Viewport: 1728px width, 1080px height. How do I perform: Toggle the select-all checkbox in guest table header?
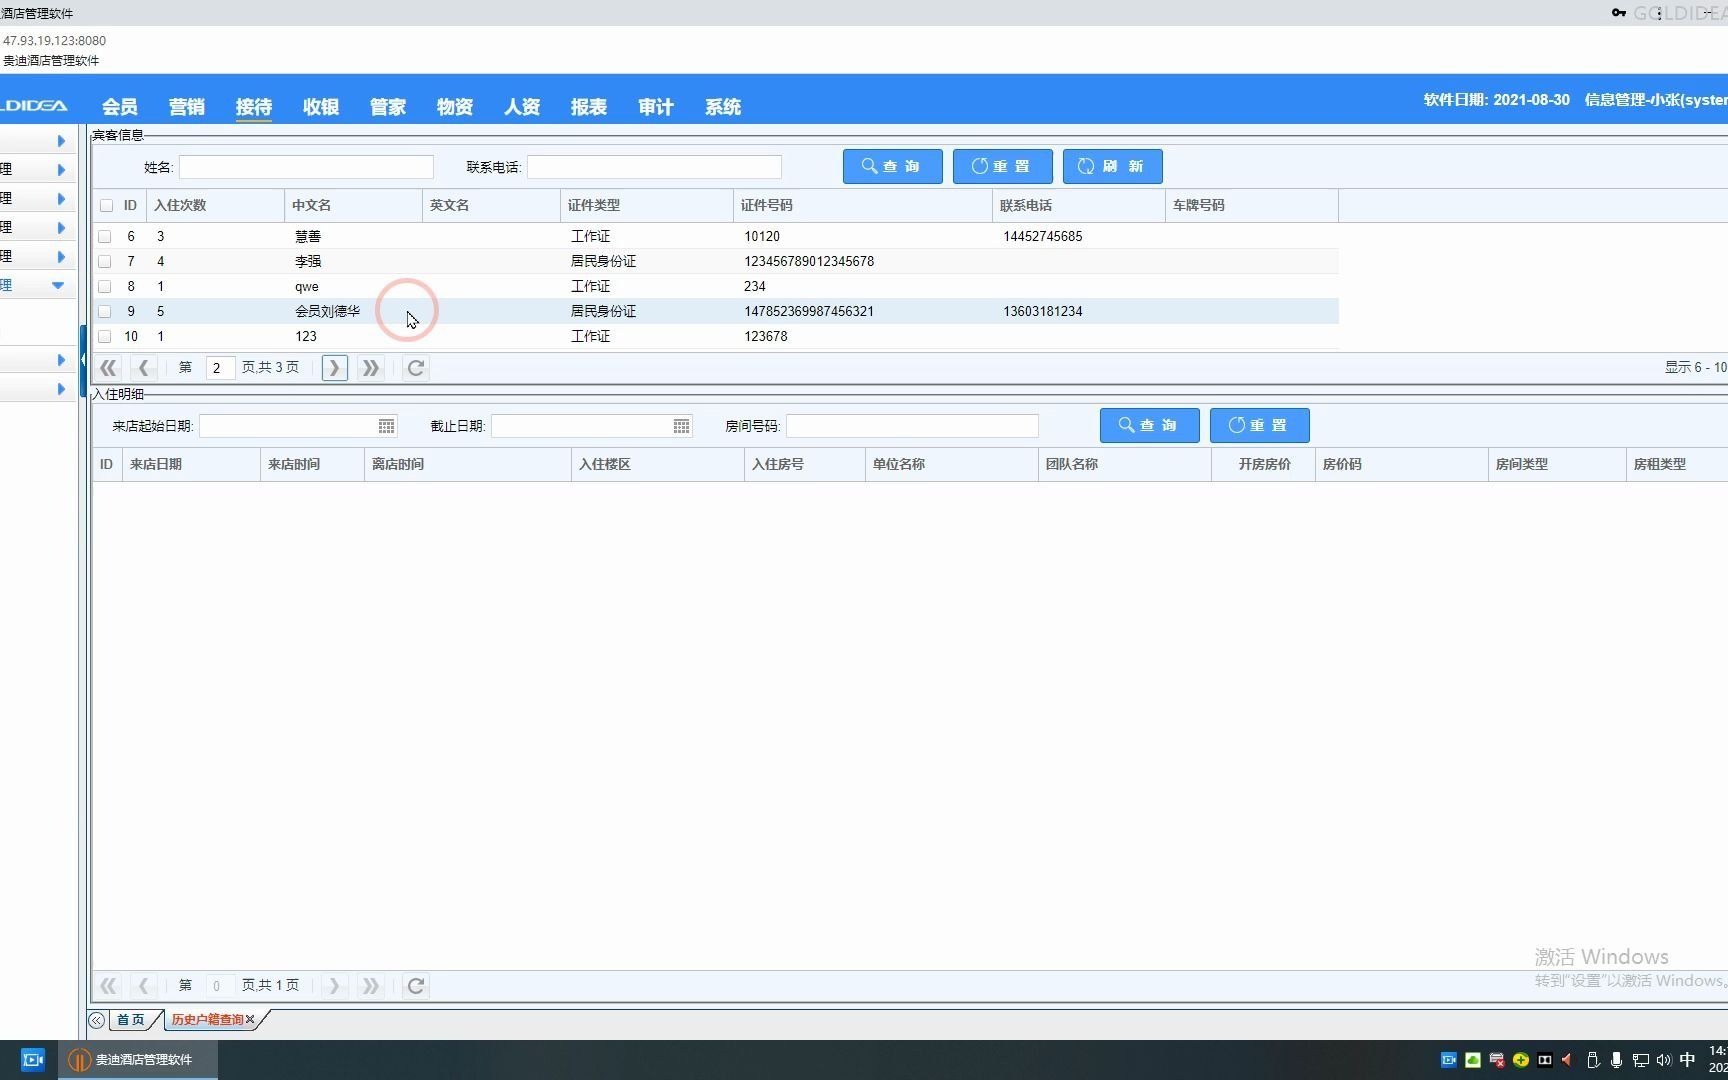point(106,205)
